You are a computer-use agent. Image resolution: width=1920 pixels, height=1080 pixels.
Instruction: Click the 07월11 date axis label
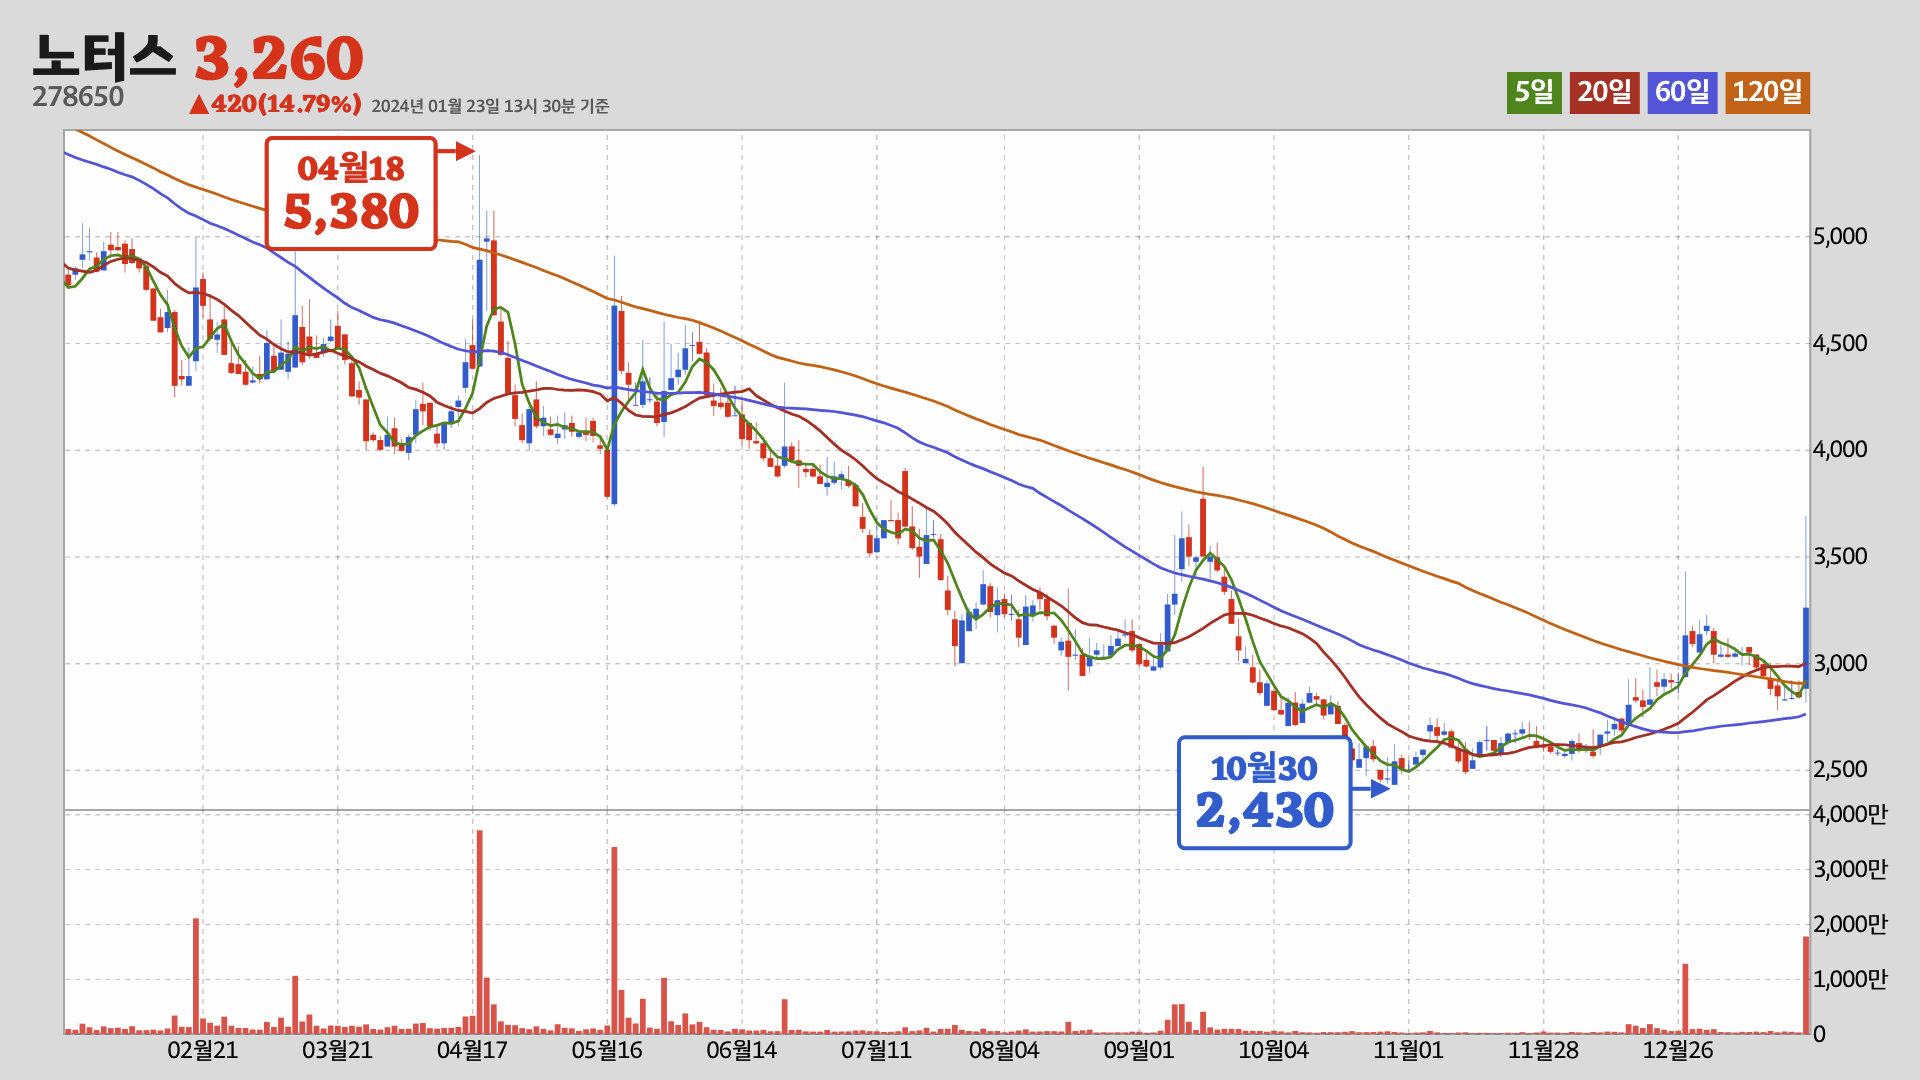click(877, 1051)
